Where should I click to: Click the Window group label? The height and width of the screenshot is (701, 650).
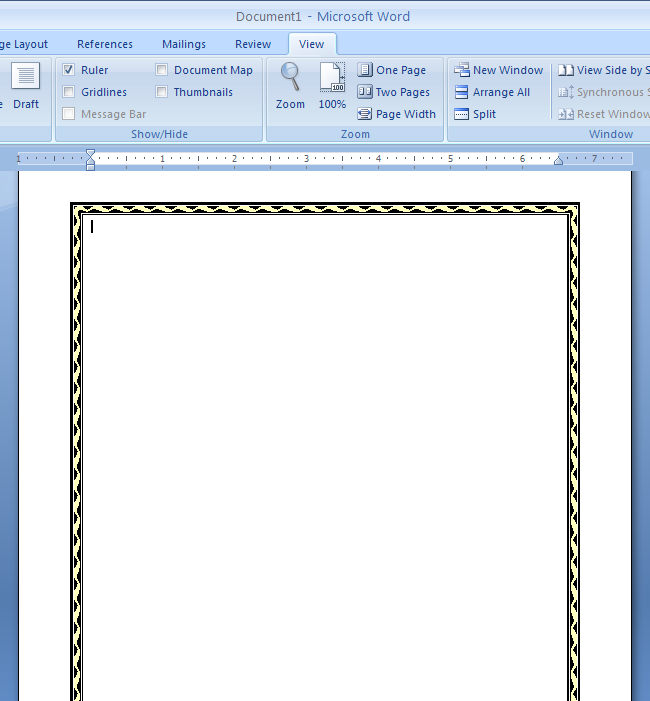pos(611,134)
